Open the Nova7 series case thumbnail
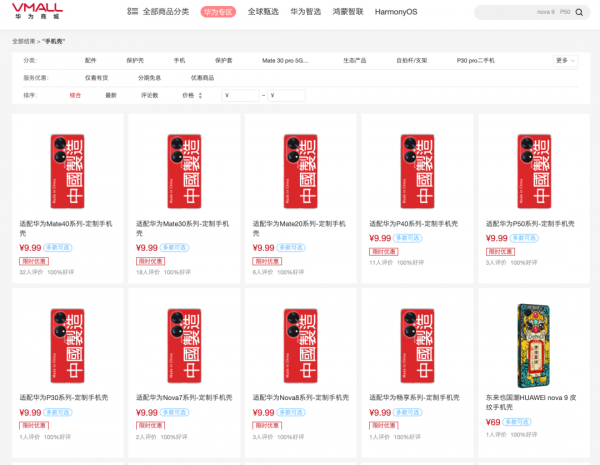This screenshot has width=600, height=465. (x=184, y=346)
